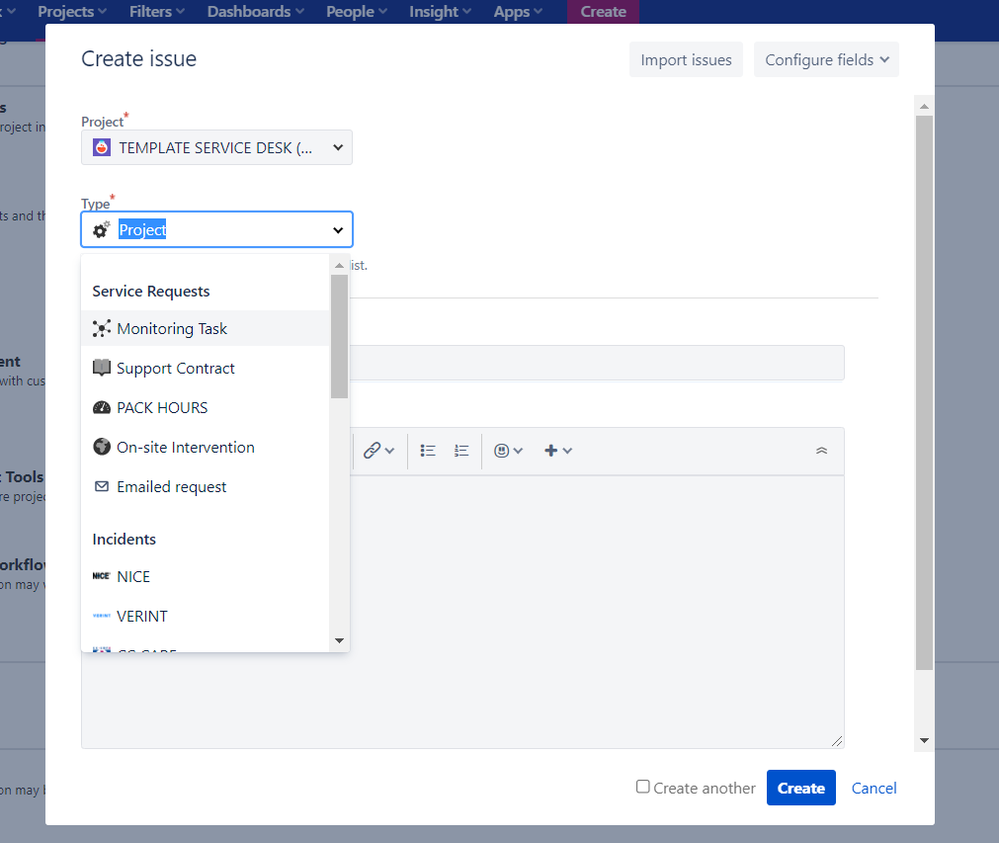Insert a bullet list
This screenshot has width=999, height=843.
(x=428, y=450)
